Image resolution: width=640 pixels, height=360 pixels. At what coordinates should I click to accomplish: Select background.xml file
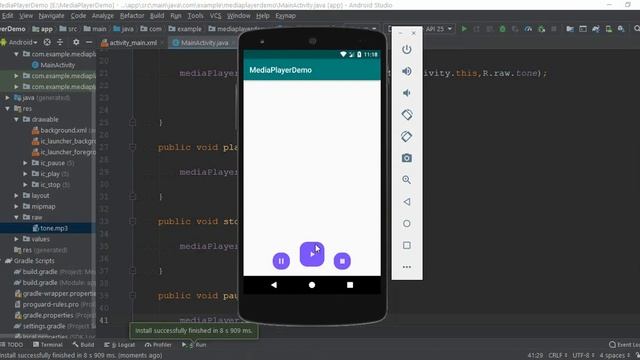63,130
